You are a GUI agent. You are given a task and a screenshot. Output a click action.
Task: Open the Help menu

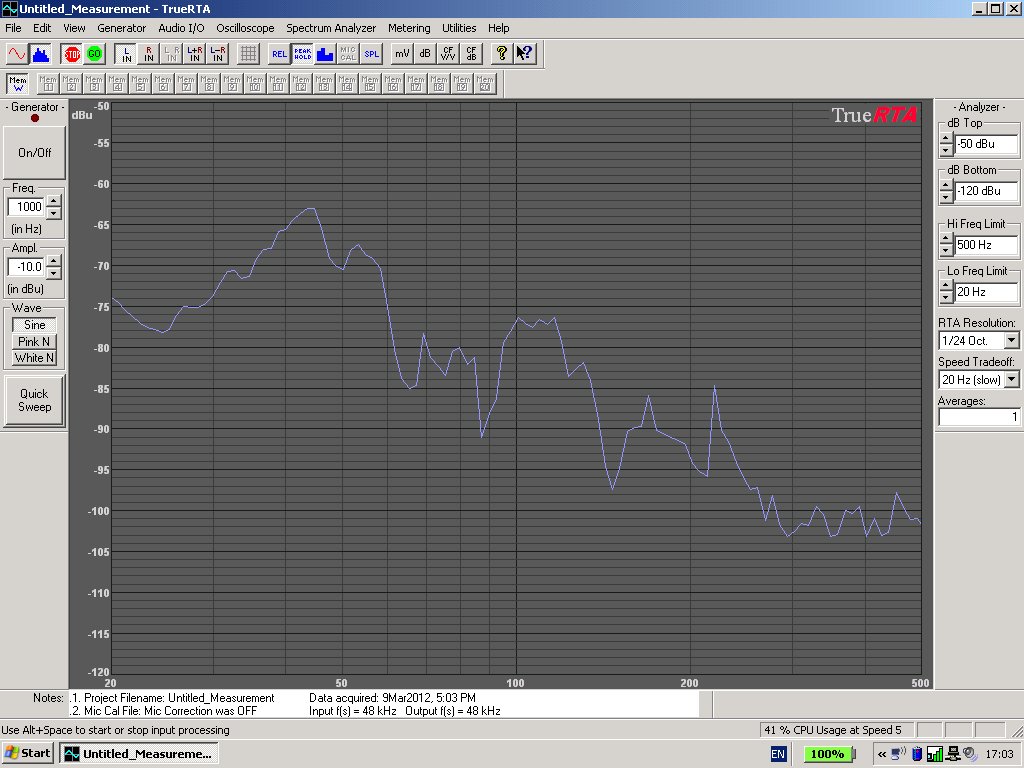click(498, 28)
